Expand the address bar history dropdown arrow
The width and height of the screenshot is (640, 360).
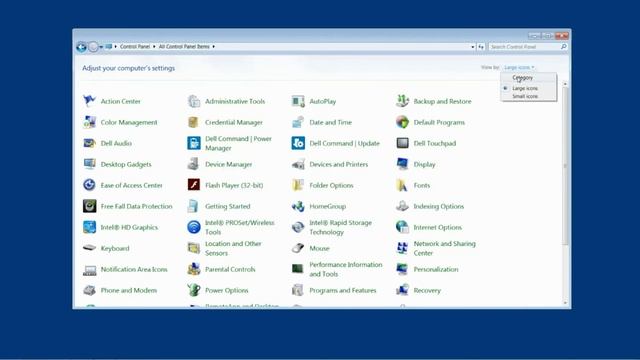tap(473, 47)
